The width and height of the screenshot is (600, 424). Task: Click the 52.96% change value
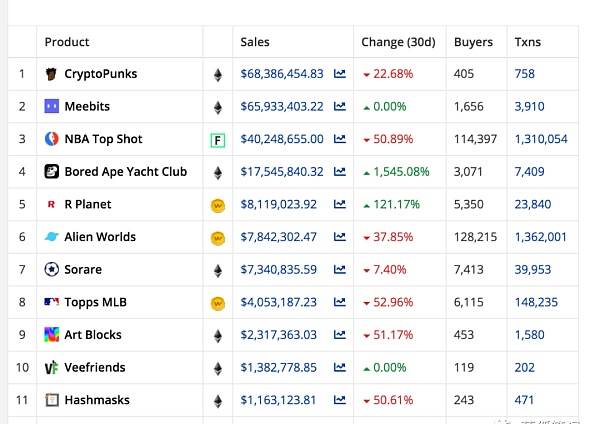393,302
